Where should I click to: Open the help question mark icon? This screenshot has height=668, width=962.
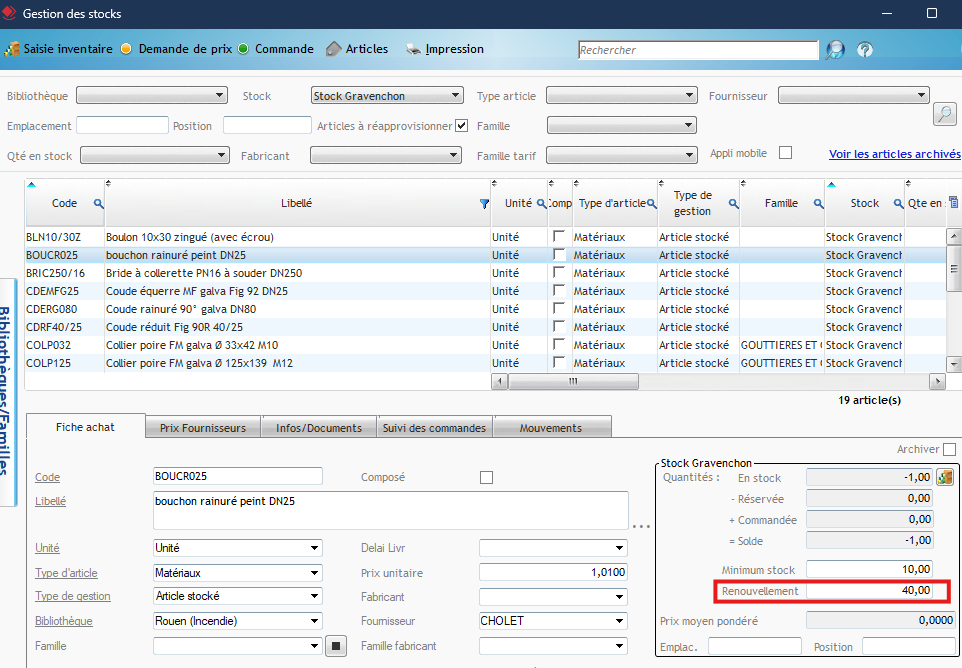point(865,50)
